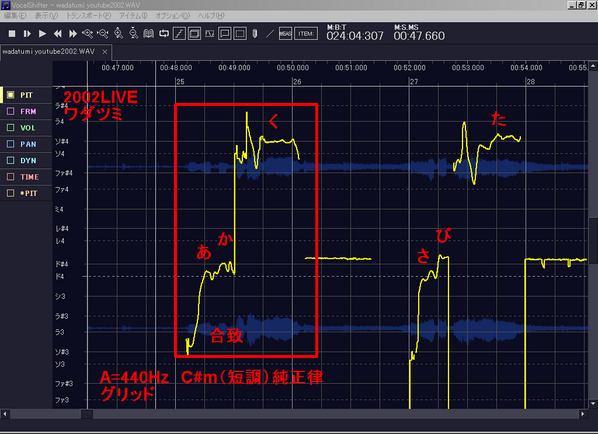Image resolution: width=598 pixels, height=434 pixels.
Task: Click the open book toolbar icon
Action: pos(148,34)
